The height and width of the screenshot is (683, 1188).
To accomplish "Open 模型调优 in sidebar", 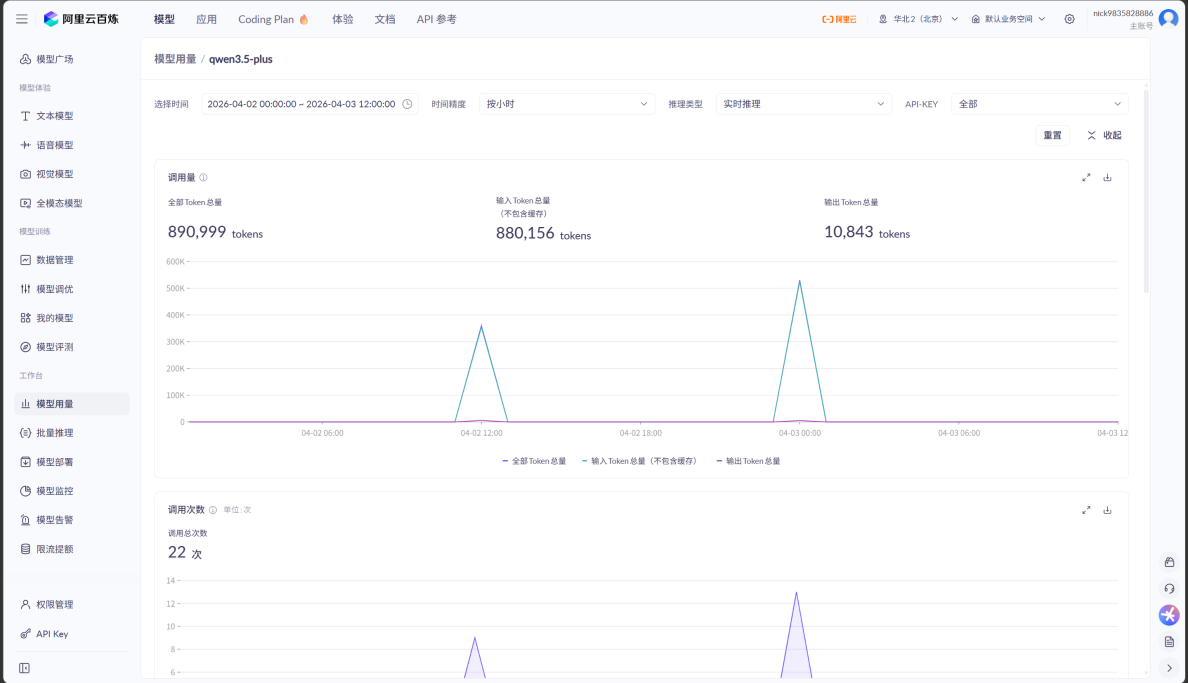I will (x=72, y=289).
